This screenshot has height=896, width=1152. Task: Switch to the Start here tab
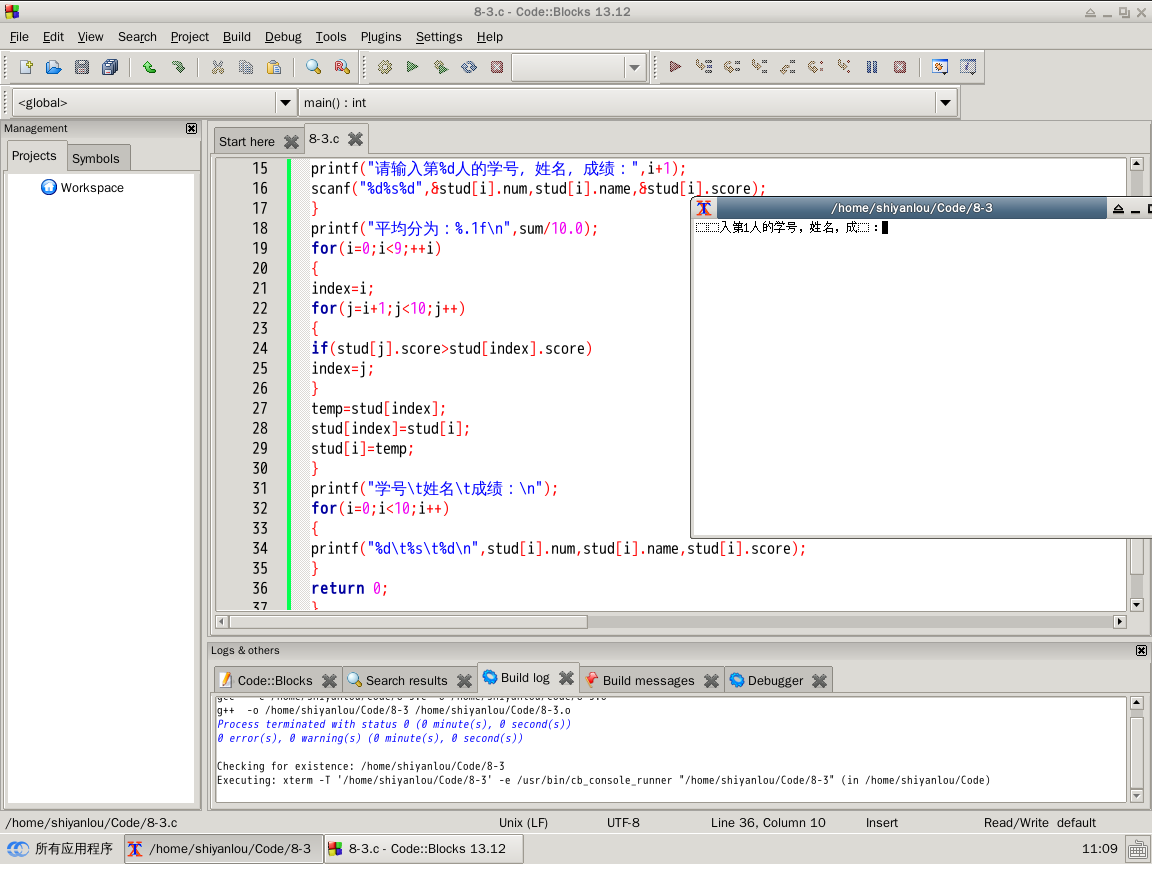[x=247, y=142]
